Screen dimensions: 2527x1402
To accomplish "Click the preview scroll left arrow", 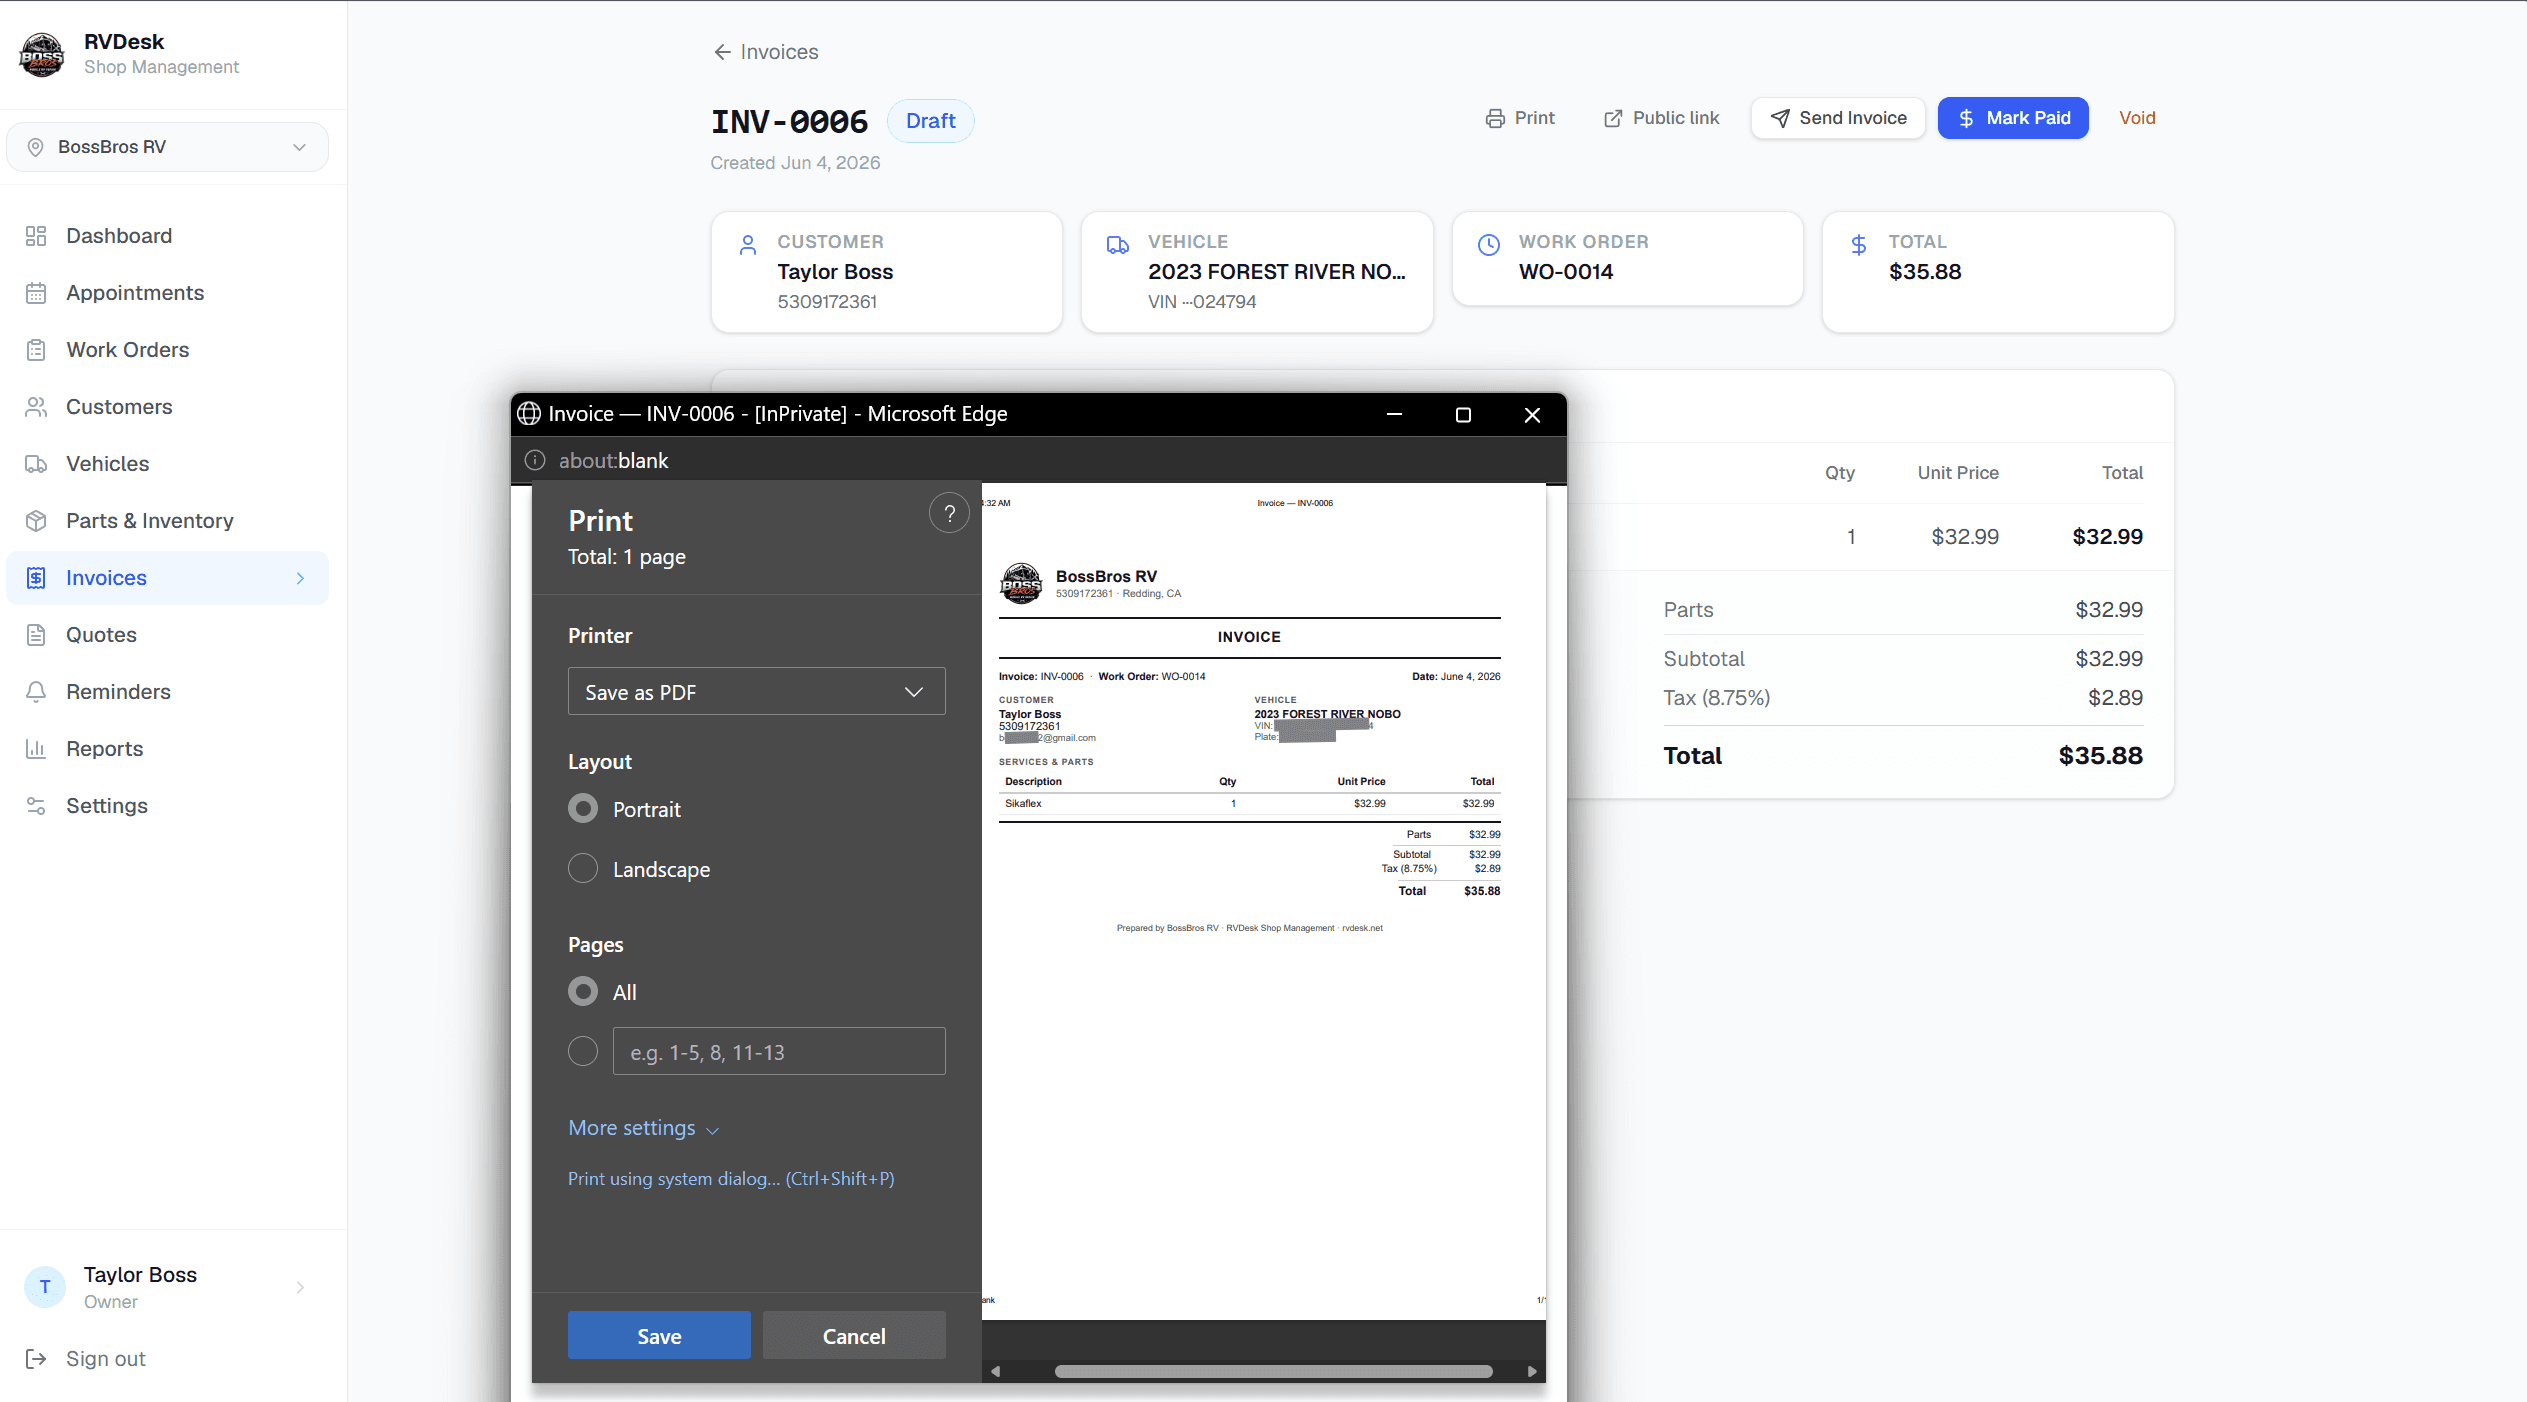I will (995, 1371).
